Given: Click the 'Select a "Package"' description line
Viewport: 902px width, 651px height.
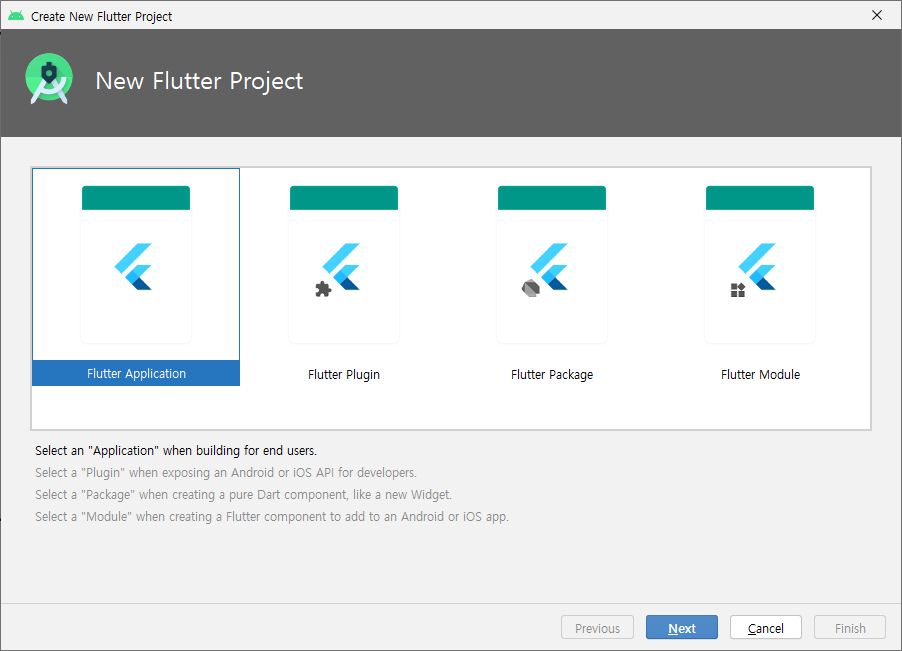Looking at the screenshot, I should pos(243,495).
